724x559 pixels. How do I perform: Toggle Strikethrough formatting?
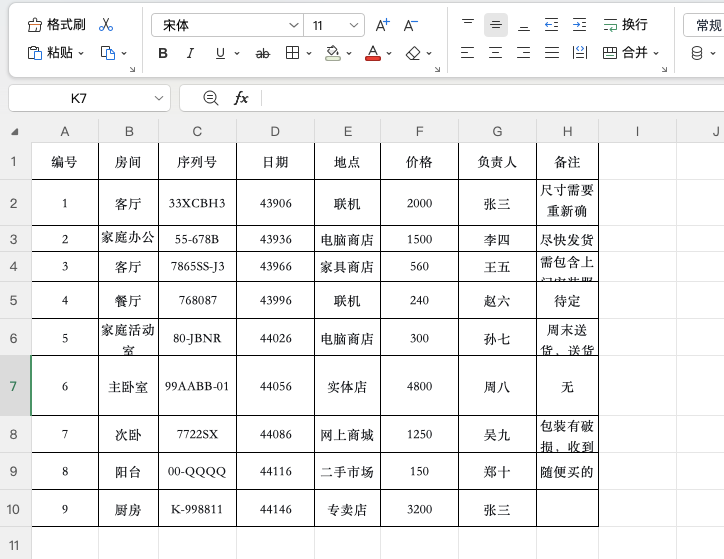pos(263,54)
